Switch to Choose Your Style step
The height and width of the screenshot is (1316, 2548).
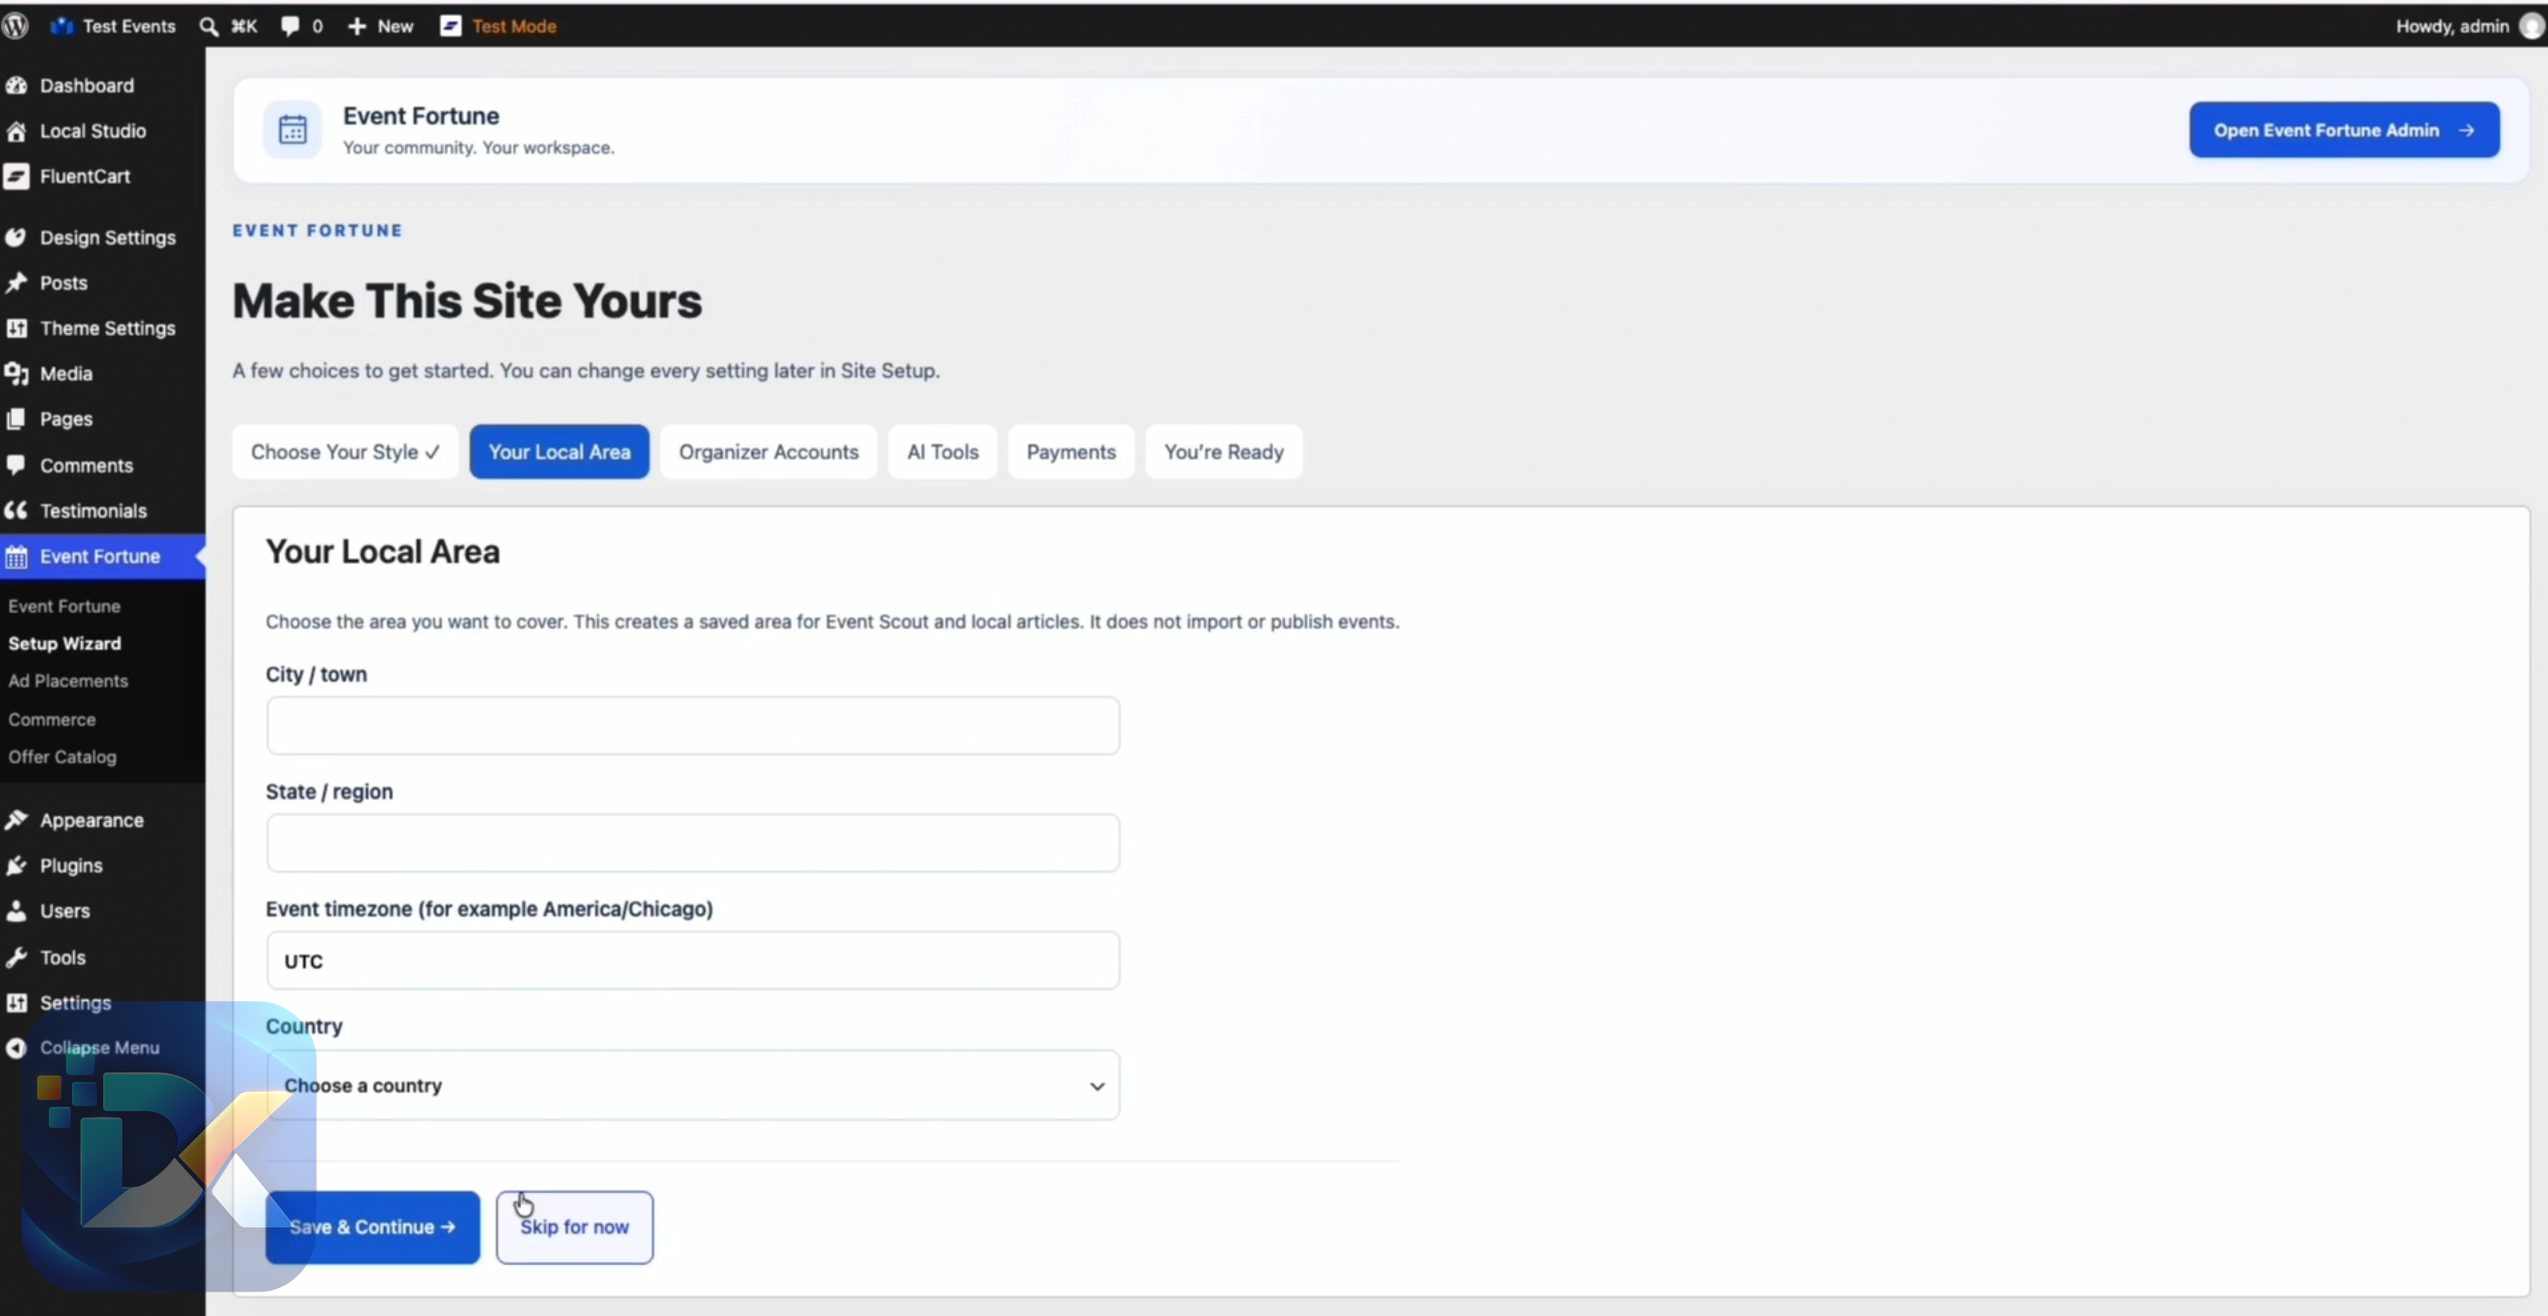(x=345, y=452)
